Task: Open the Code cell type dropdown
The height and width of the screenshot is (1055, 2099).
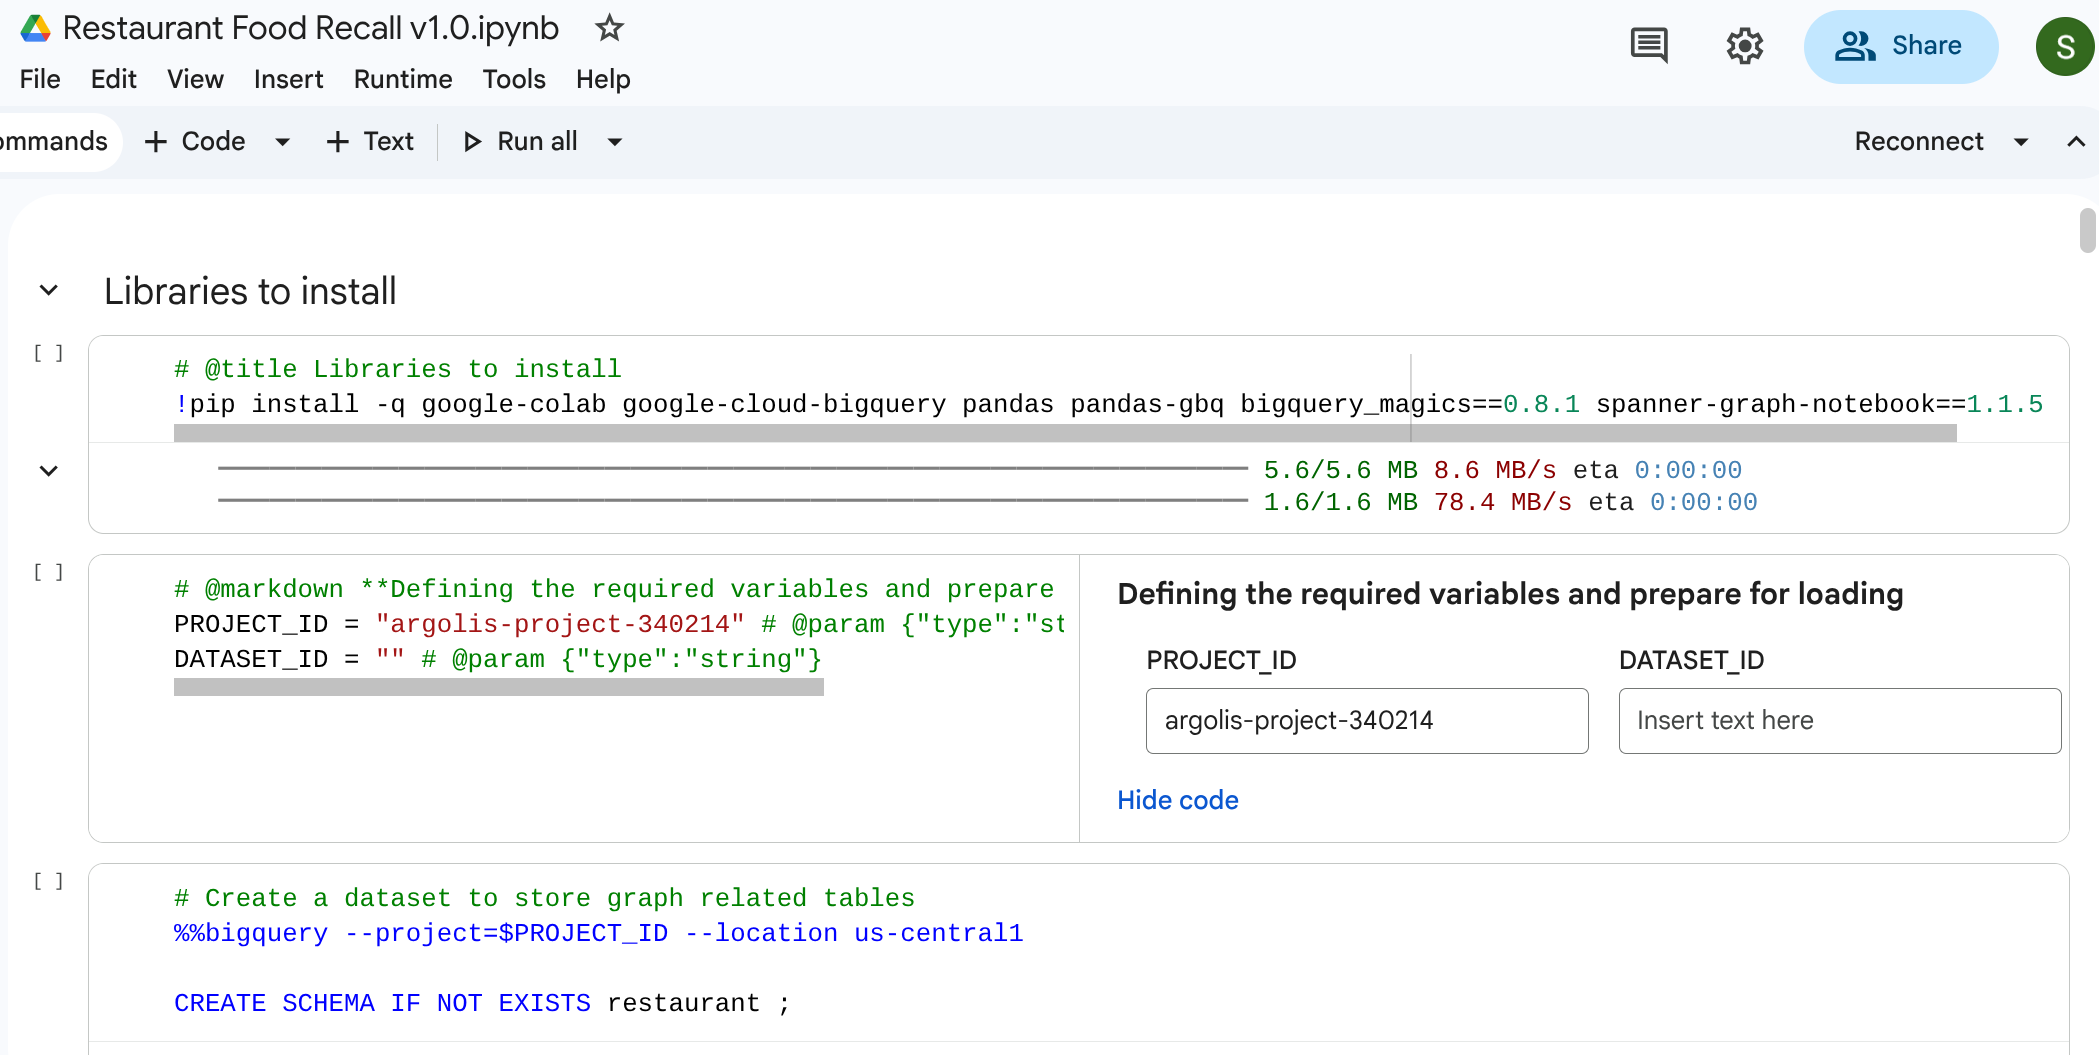Action: (x=281, y=141)
